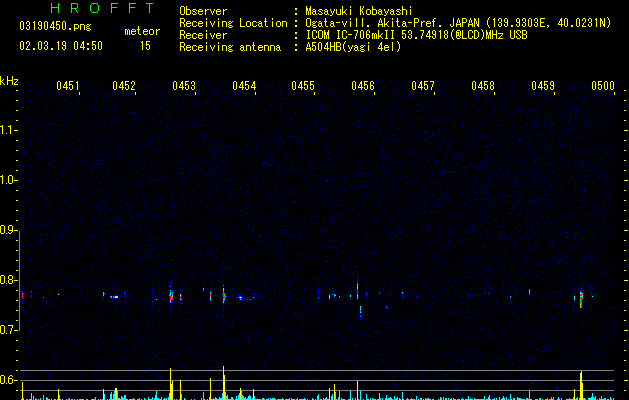Click the 0454 time axis marker
This screenshot has height=400, width=629.
pos(244,85)
